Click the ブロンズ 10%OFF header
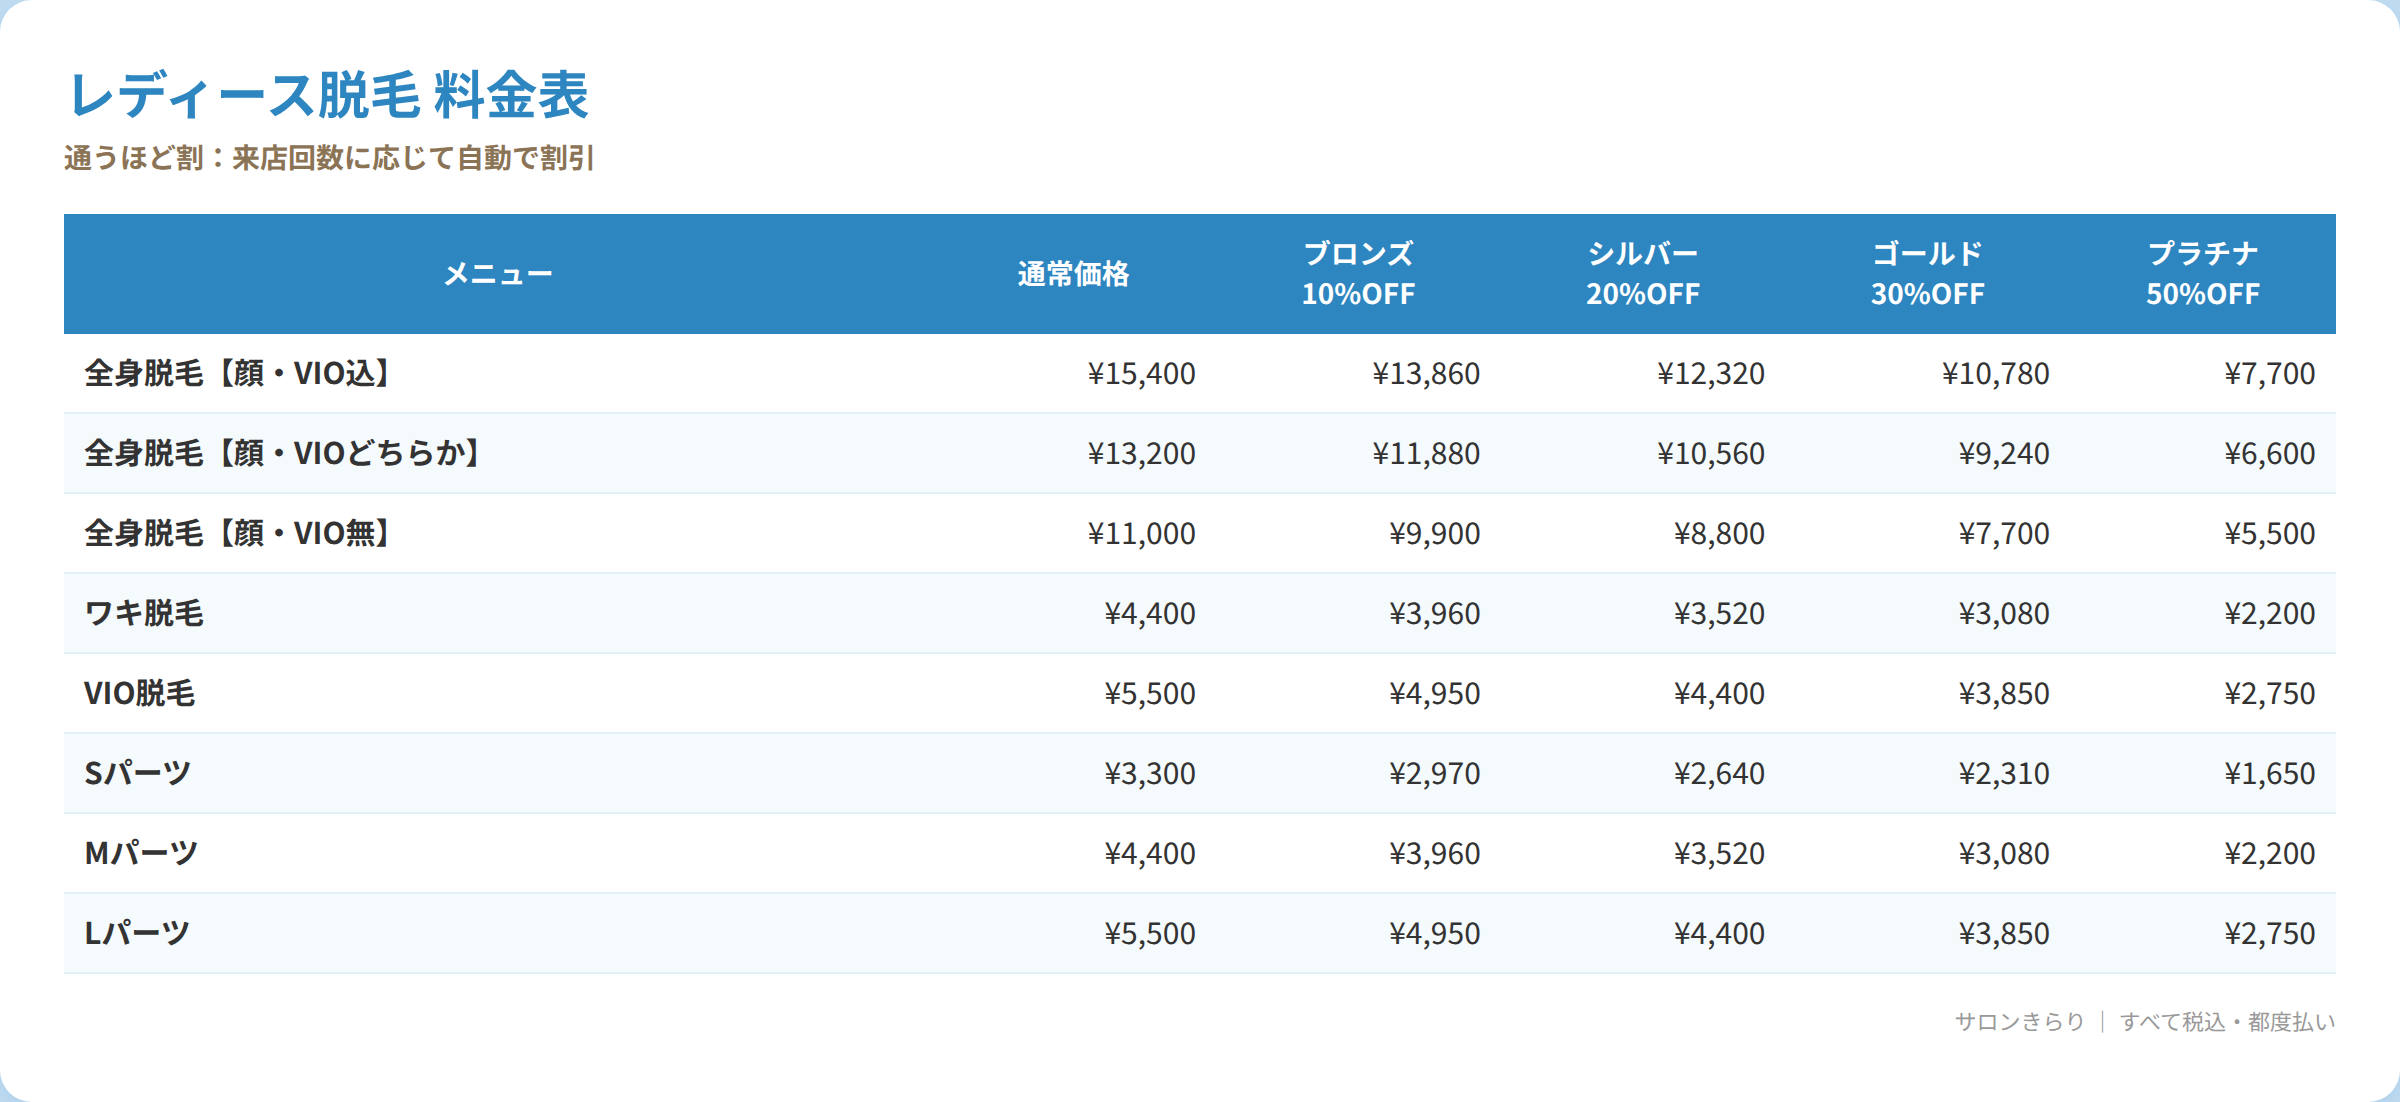 point(1358,274)
